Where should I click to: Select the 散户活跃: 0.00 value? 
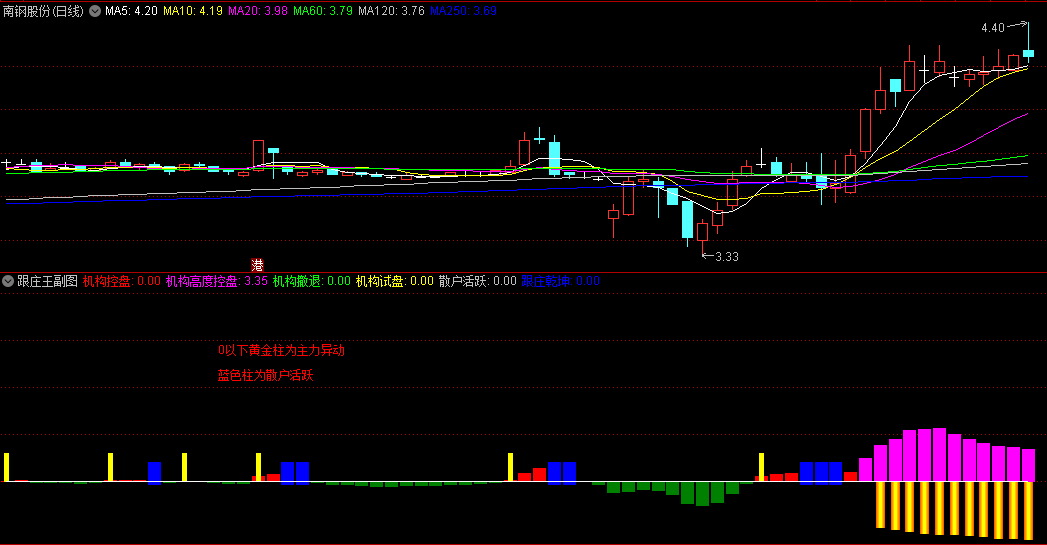point(477,281)
